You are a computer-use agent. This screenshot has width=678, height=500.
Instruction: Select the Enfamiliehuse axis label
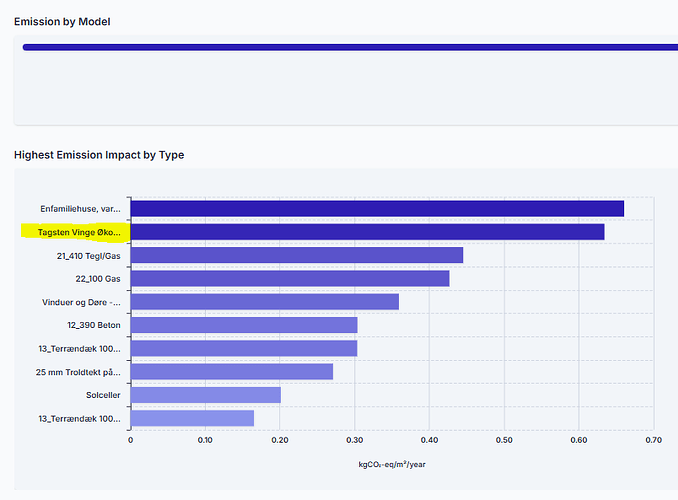80,208
